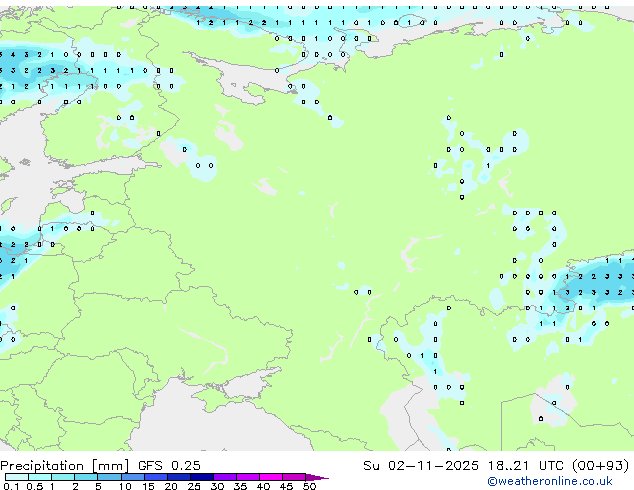Image resolution: width=634 pixels, height=490 pixels.
Task: Click the 45–50 mm legend color swatch
Action: click(294, 477)
